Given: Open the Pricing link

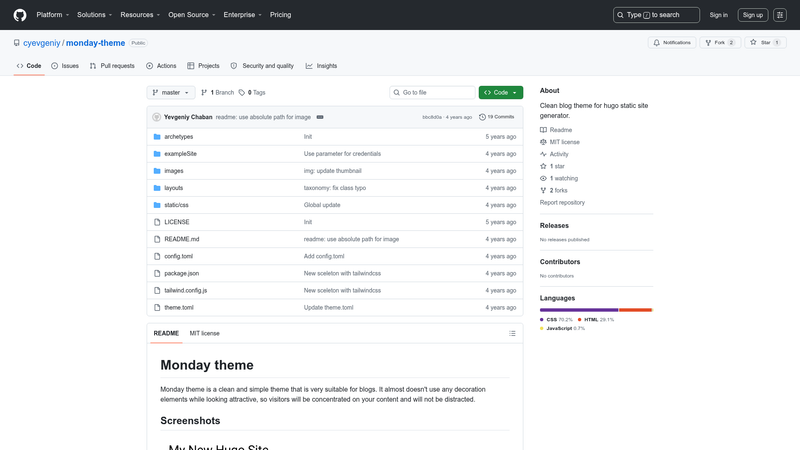Looking at the screenshot, I should tap(281, 15).
